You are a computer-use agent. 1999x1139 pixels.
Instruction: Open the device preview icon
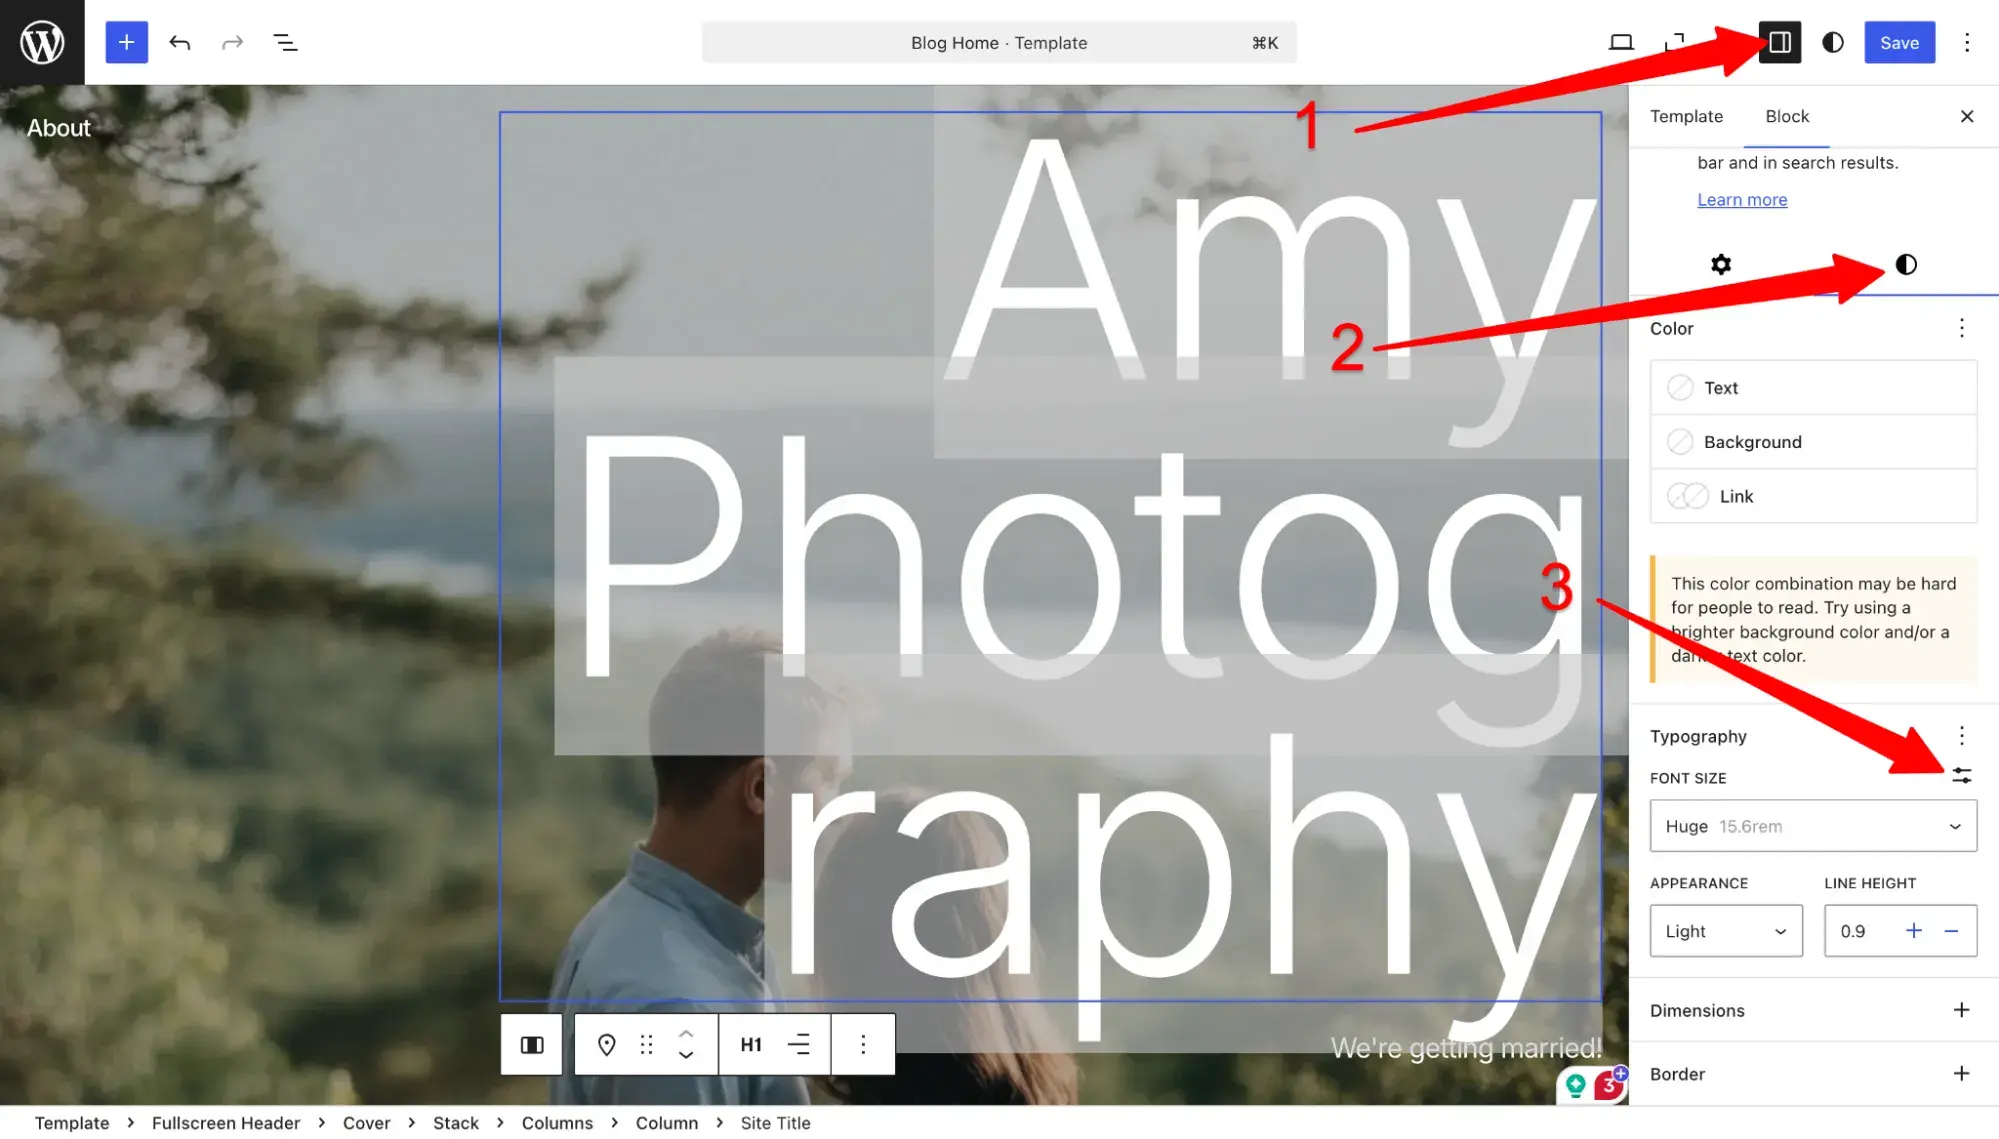pyautogui.click(x=1621, y=42)
